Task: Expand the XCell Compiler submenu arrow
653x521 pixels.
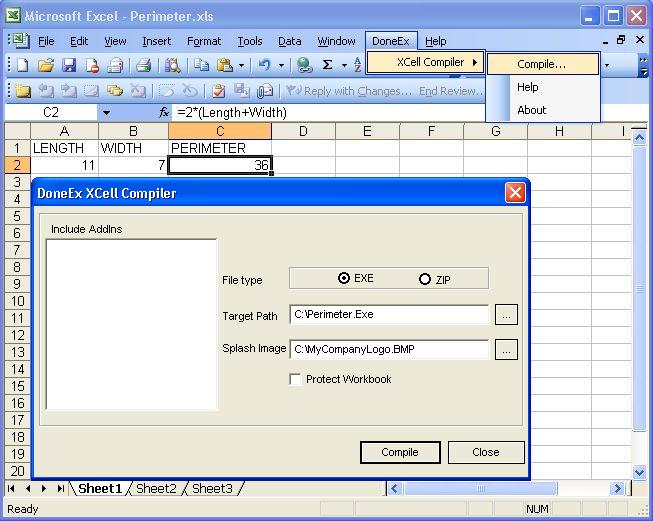Action: point(474,62)
